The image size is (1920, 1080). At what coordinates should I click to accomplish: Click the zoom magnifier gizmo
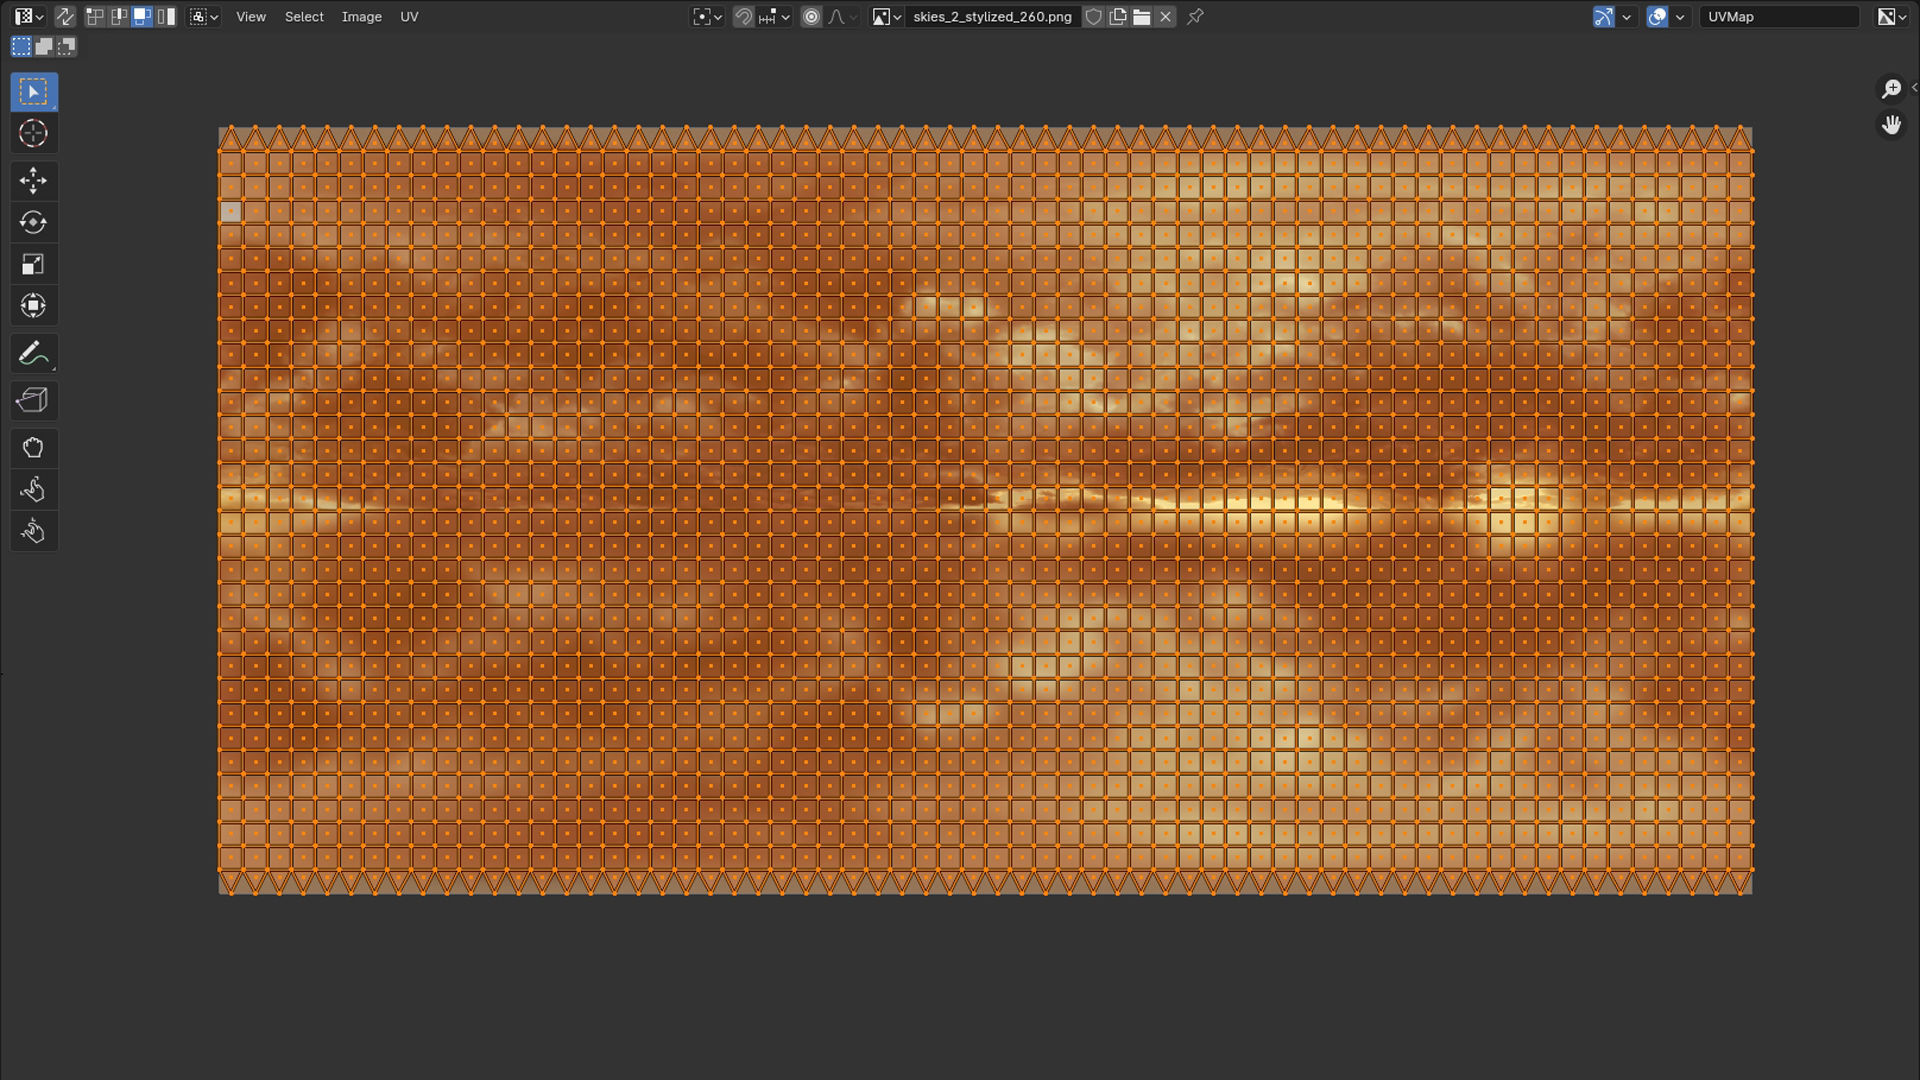point(1890,89)
